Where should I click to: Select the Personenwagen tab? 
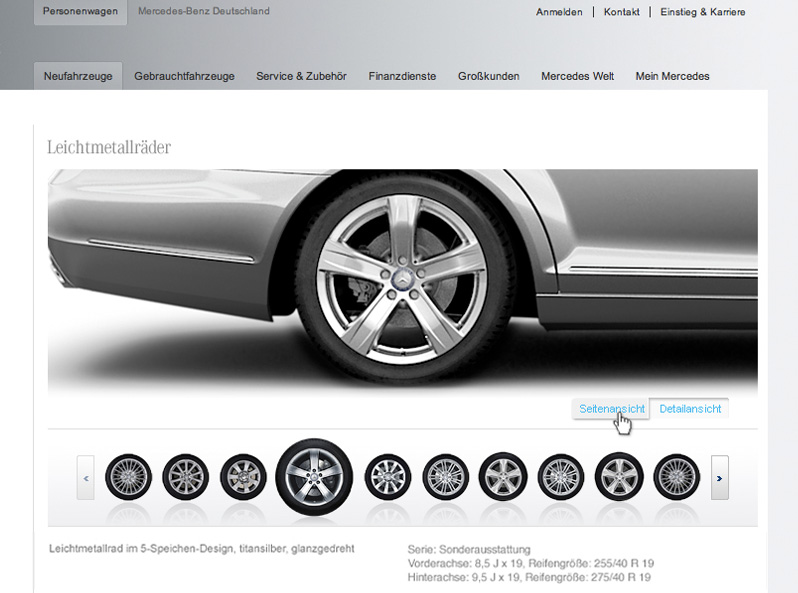(x=80, y=11)
